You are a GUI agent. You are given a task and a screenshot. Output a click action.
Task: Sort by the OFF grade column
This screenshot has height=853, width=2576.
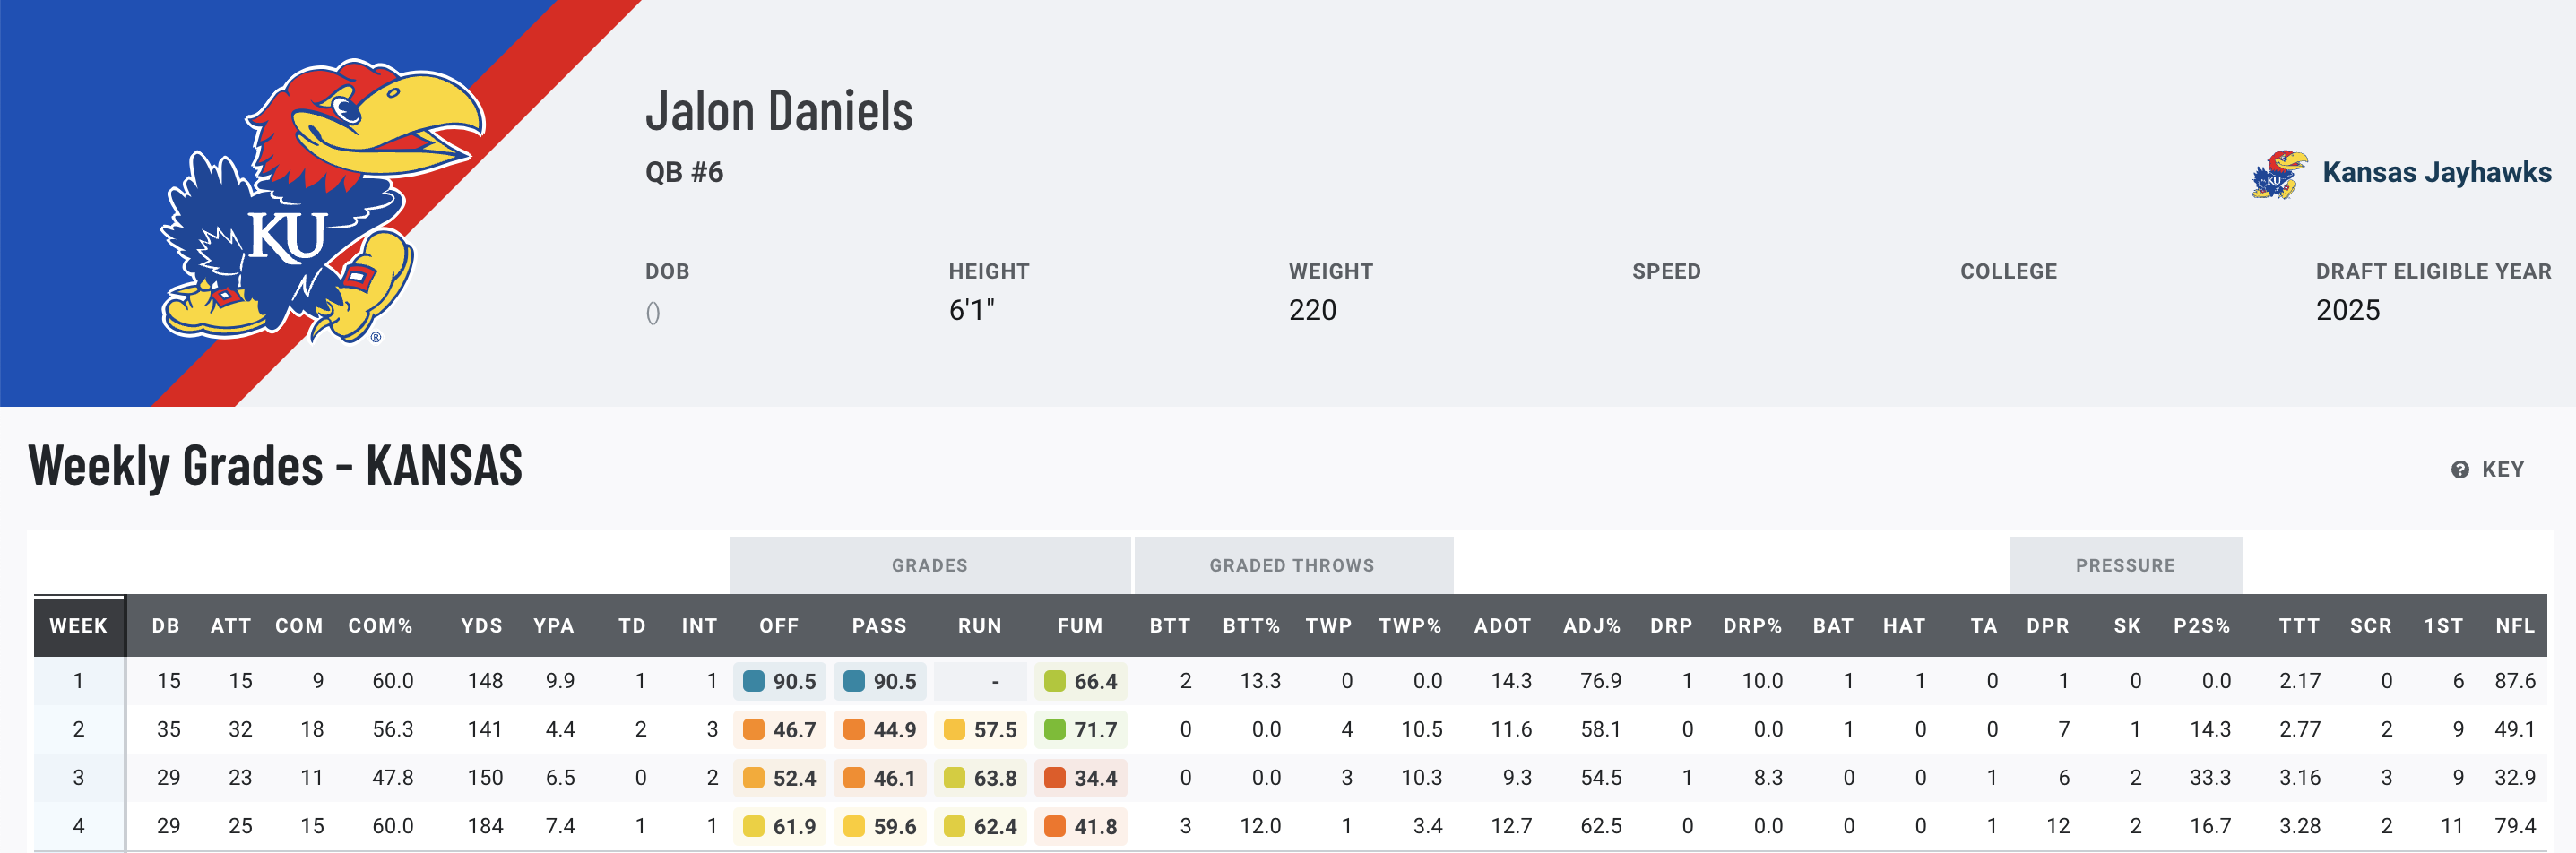pyautogui.click(x=778, y=626)
